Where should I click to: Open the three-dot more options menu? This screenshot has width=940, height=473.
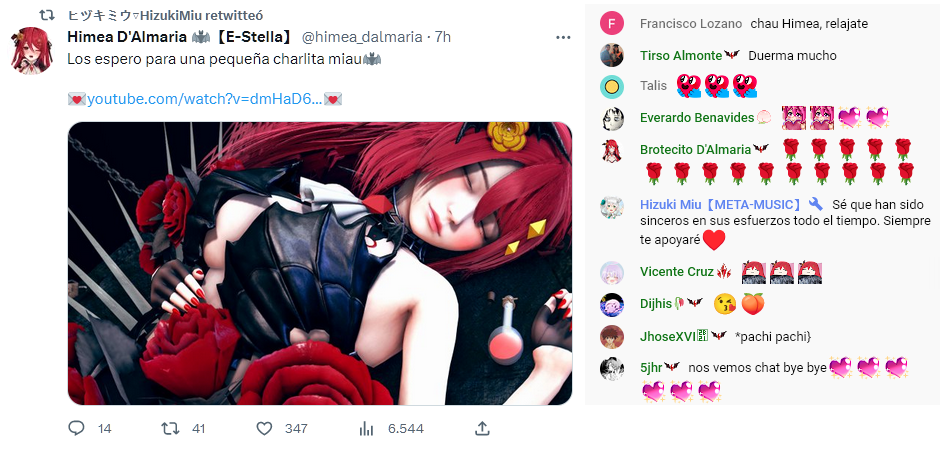pos(563,37)
